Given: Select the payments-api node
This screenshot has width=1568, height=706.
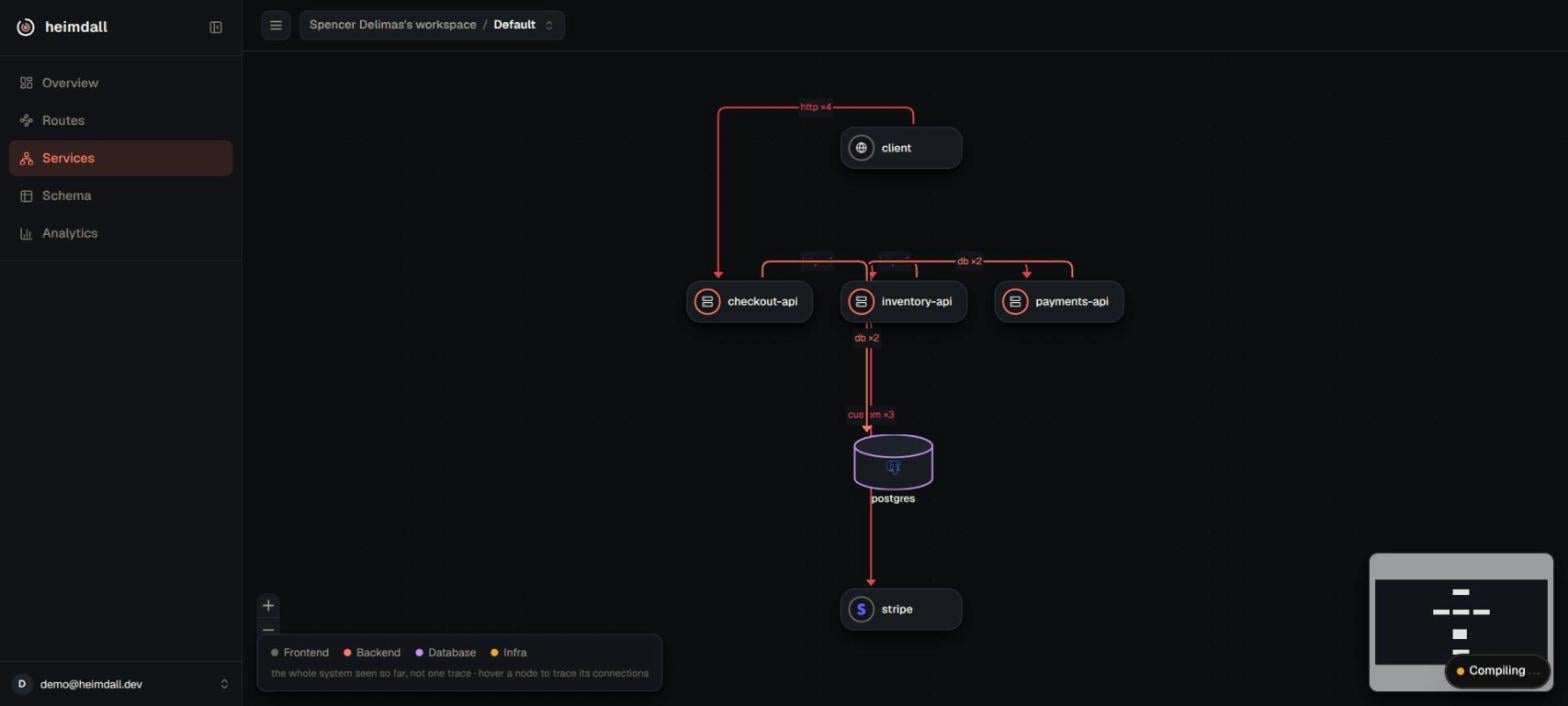Looking at the screenshot, I should click(x=1059, y=302).
